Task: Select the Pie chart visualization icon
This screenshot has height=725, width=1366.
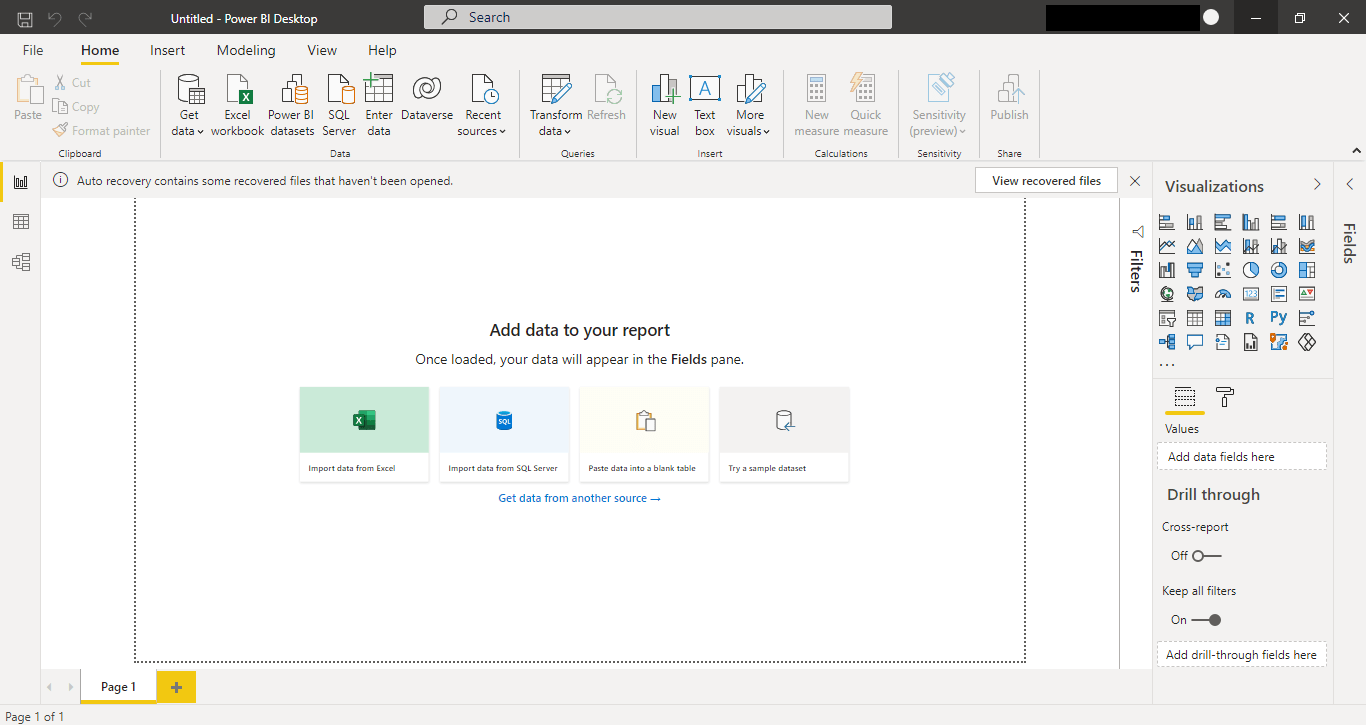Action: [1251, 269]
